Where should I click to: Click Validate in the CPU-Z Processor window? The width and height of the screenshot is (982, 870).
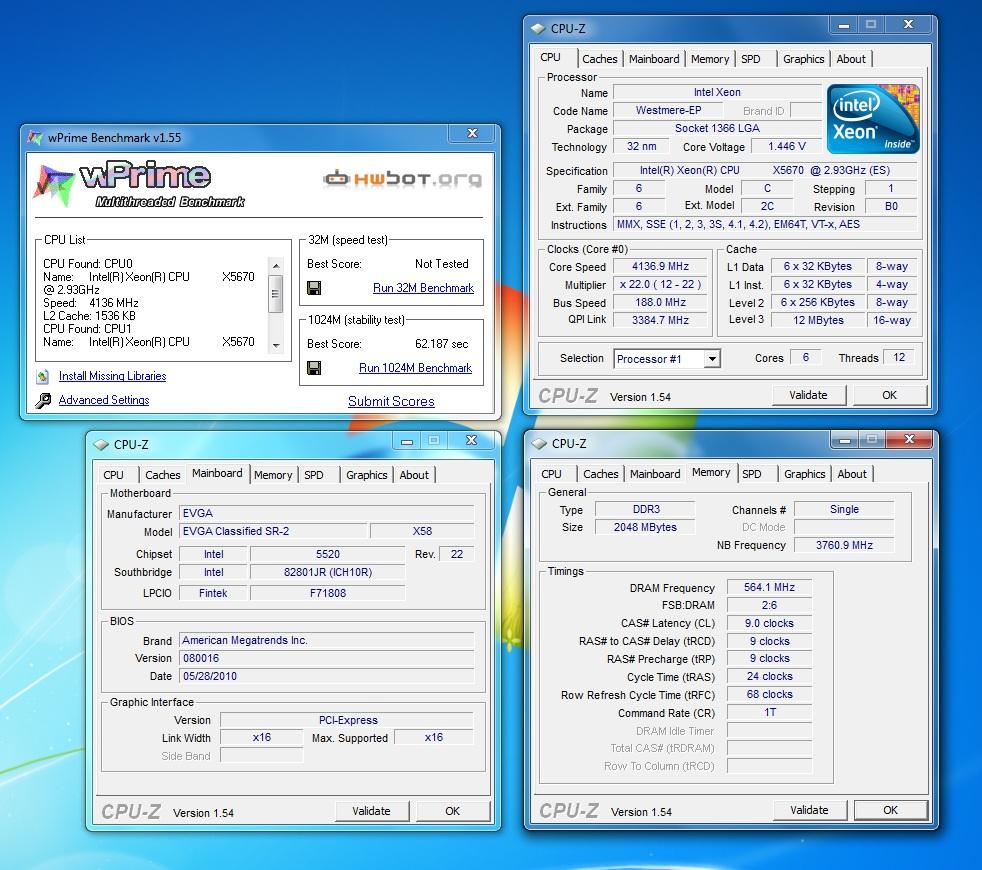(809, 395)
